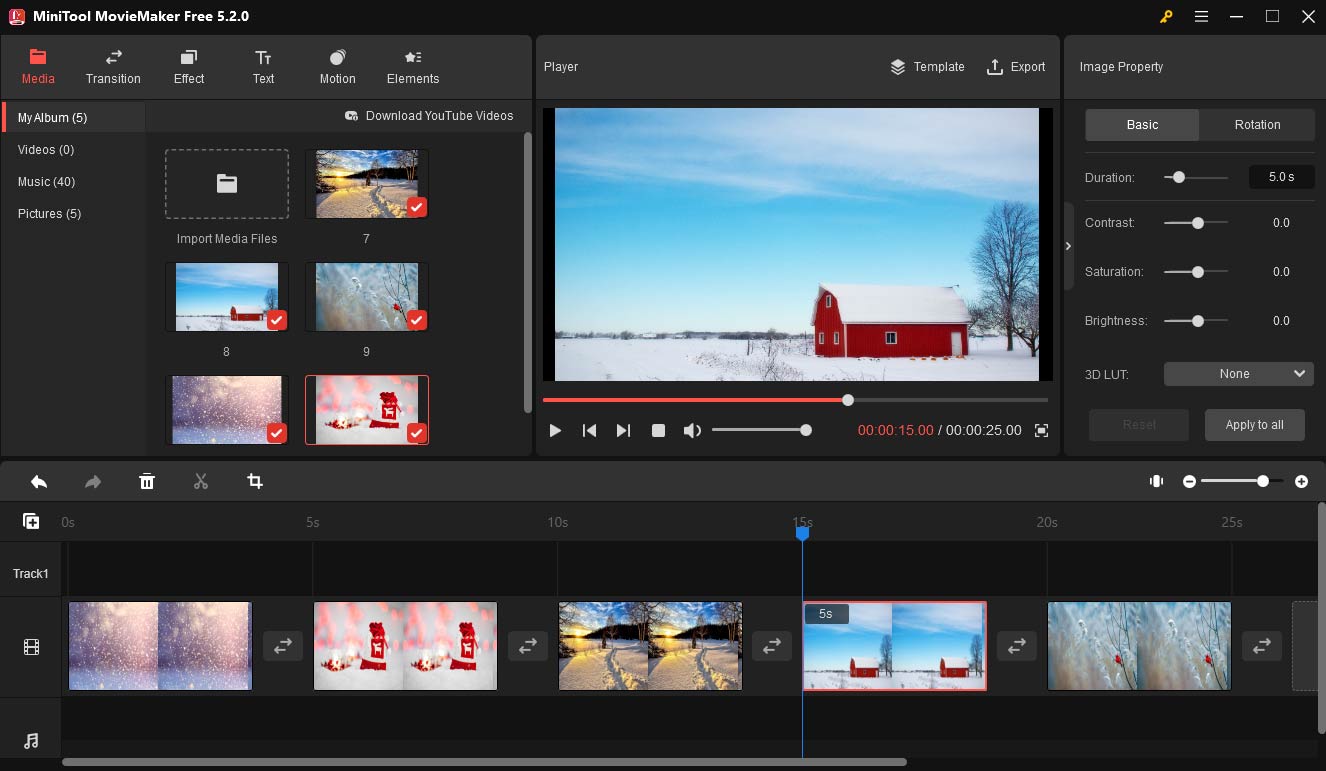Open the Text panel
Viewport: 1326px width, 771px height.
(x=263, y=66)
